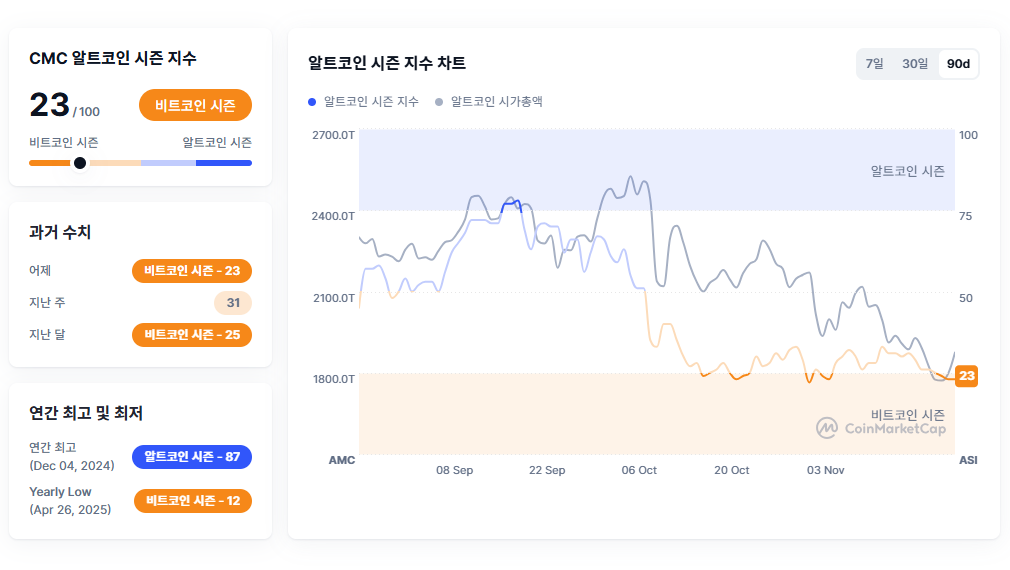This screenshot has width=1010, height=570.
Task: Click the yearly high 알트코인 시즌 - 87 badge
Action: pyautogui.click(x=191, y=457)
